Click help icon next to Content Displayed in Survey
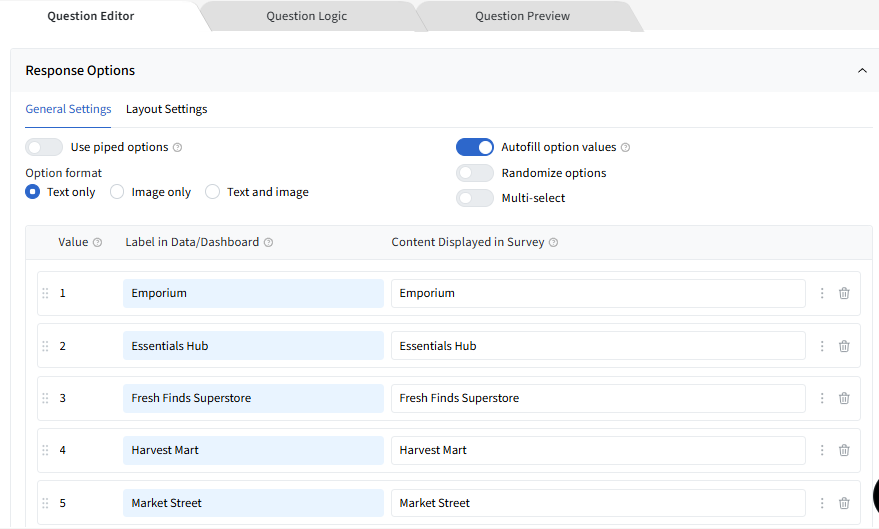This screenshot has height=529, width=879. (x=553, y=242)
